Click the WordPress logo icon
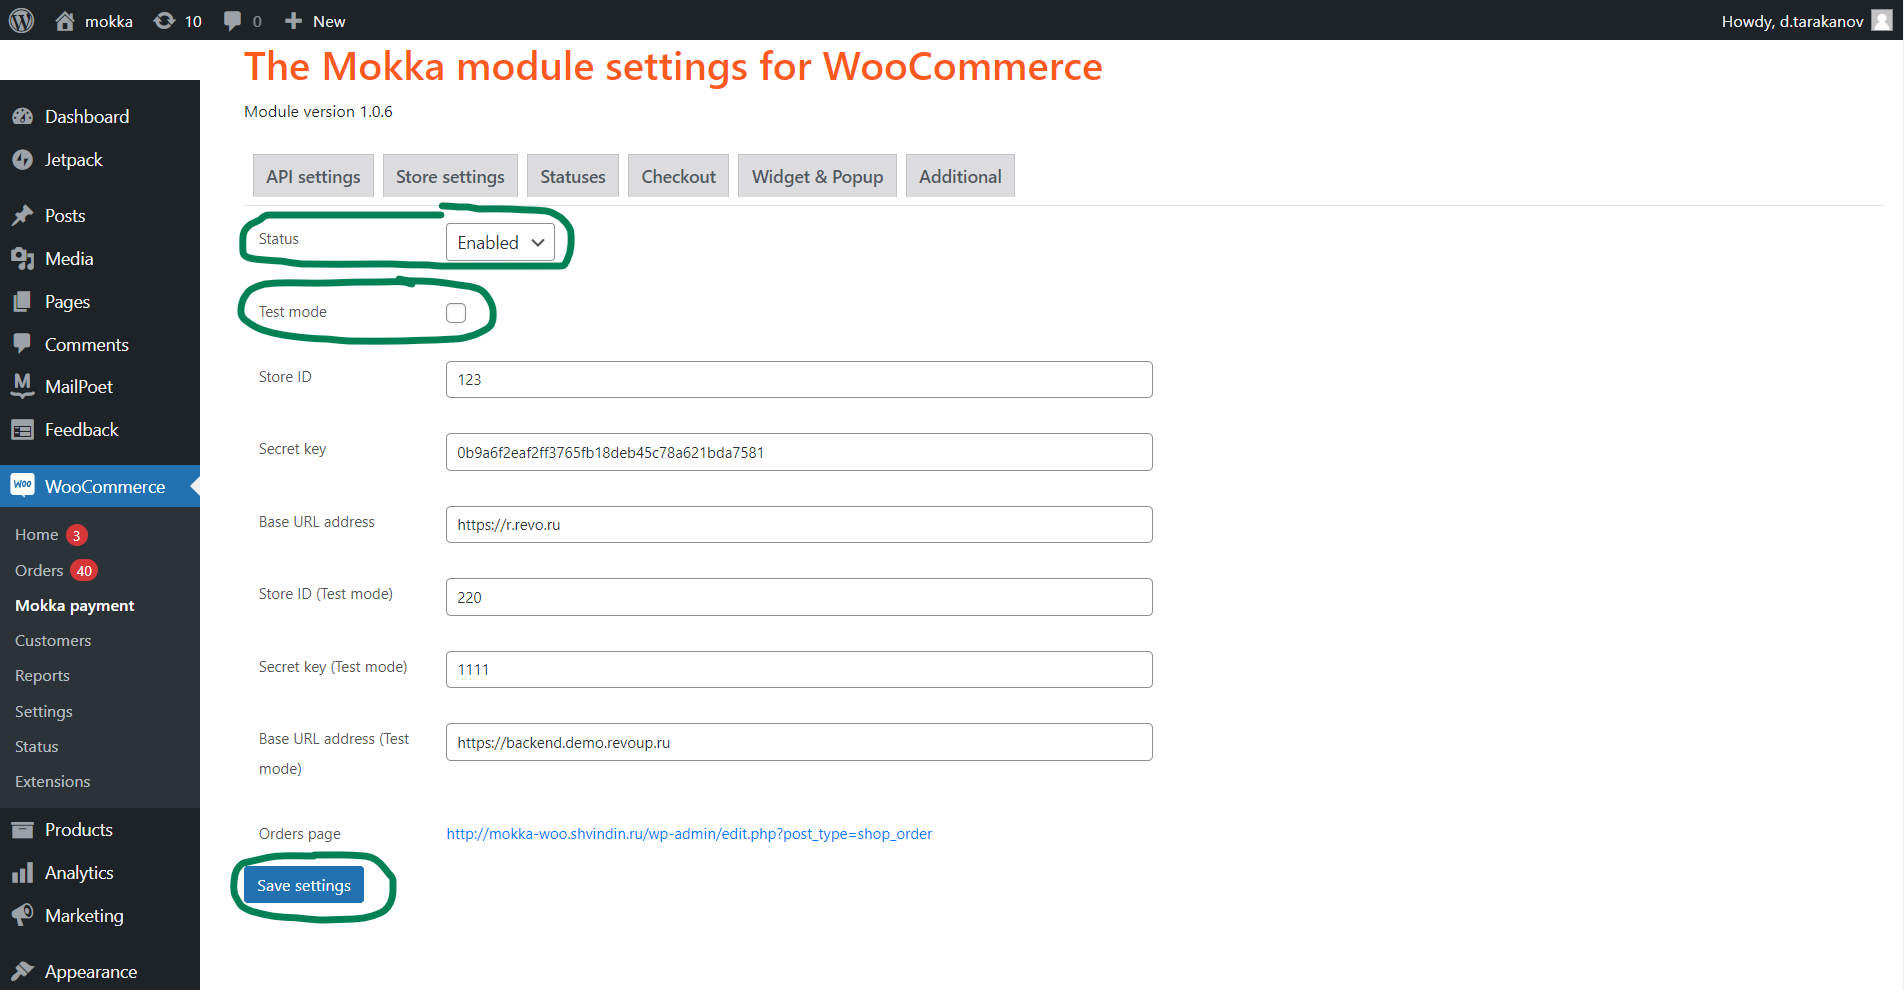1904x990 pixels. coord(22,20)
